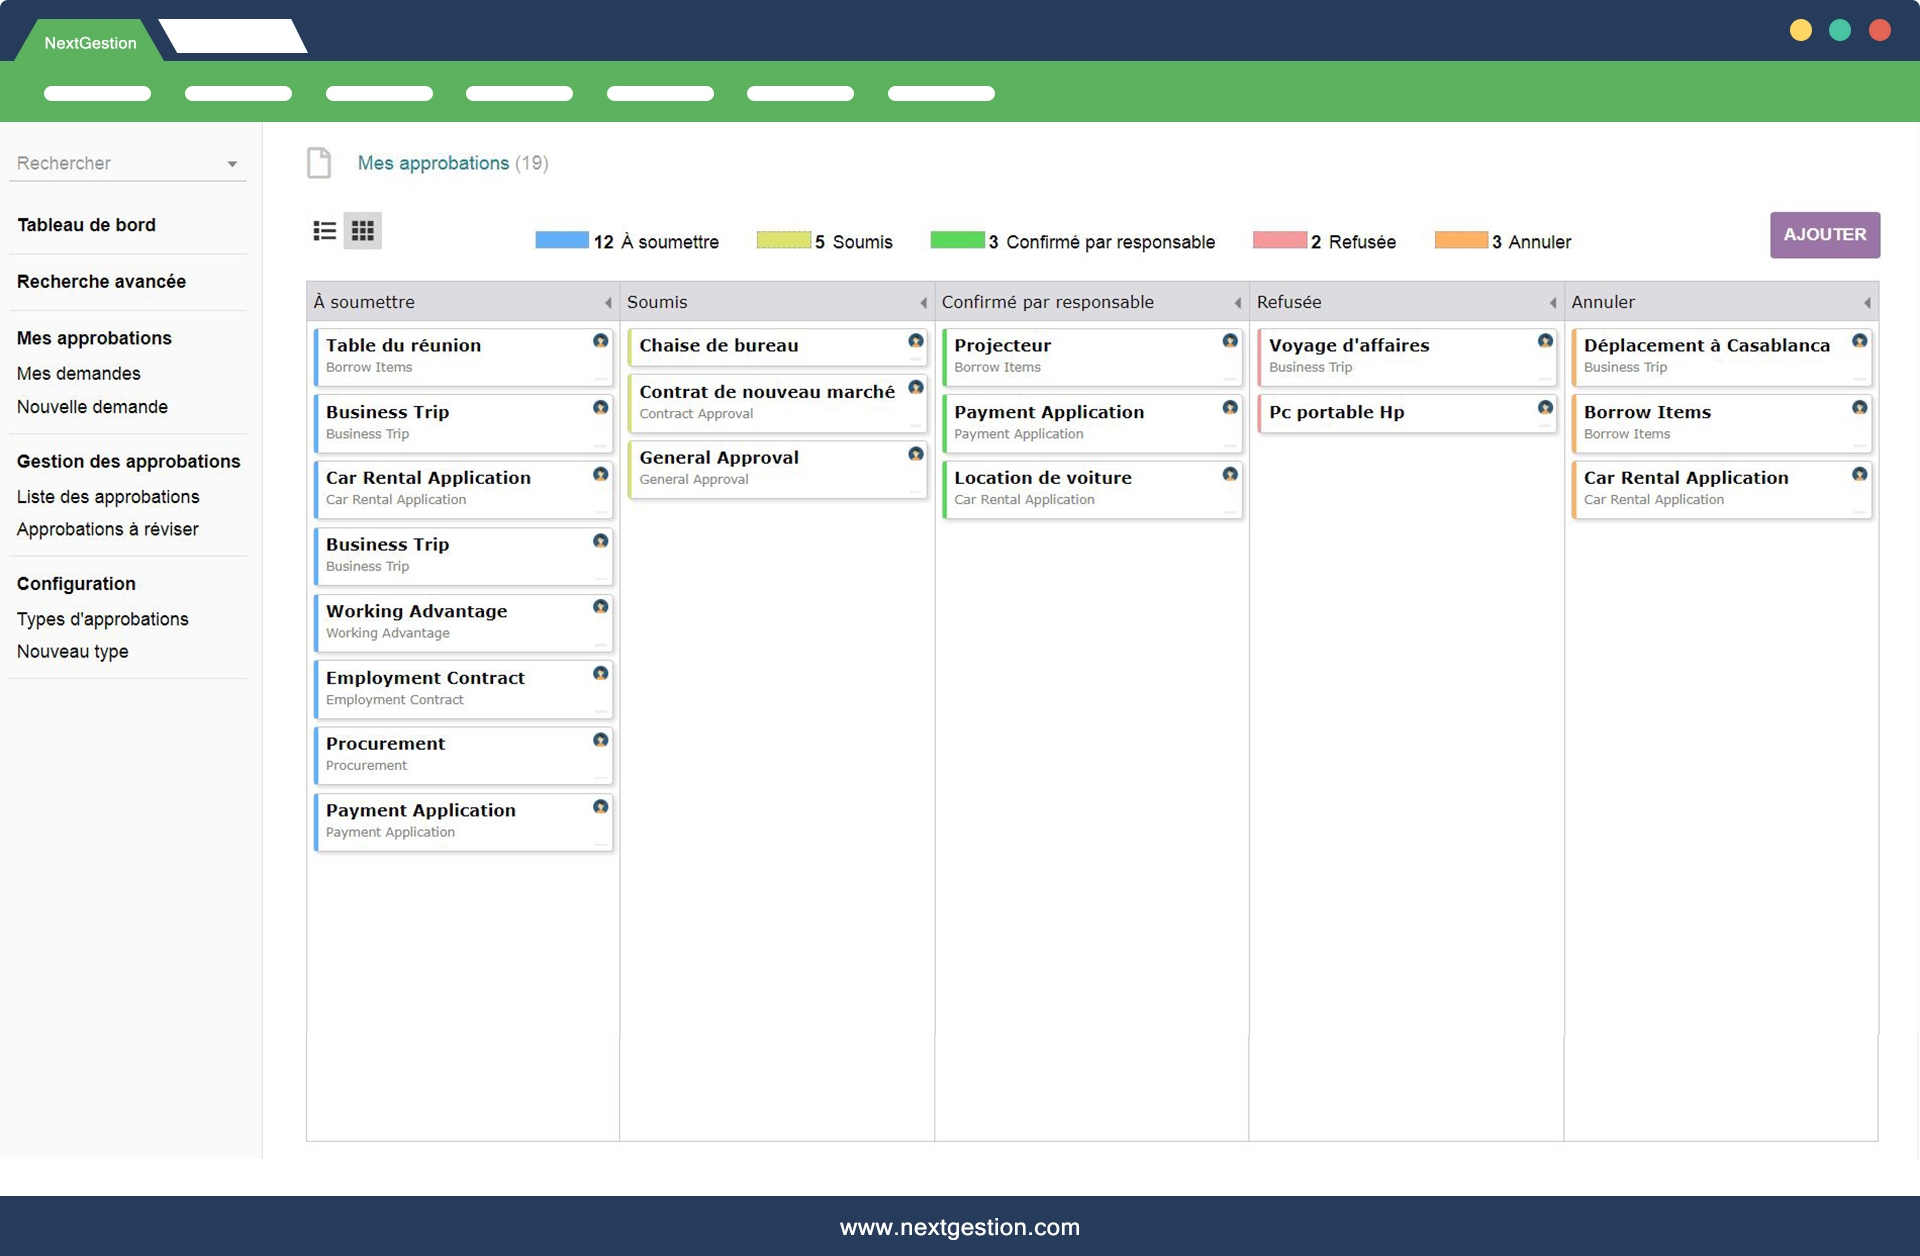
Task: Click avatar icon on Chaise de bureau card
Action: click(915, 341)
